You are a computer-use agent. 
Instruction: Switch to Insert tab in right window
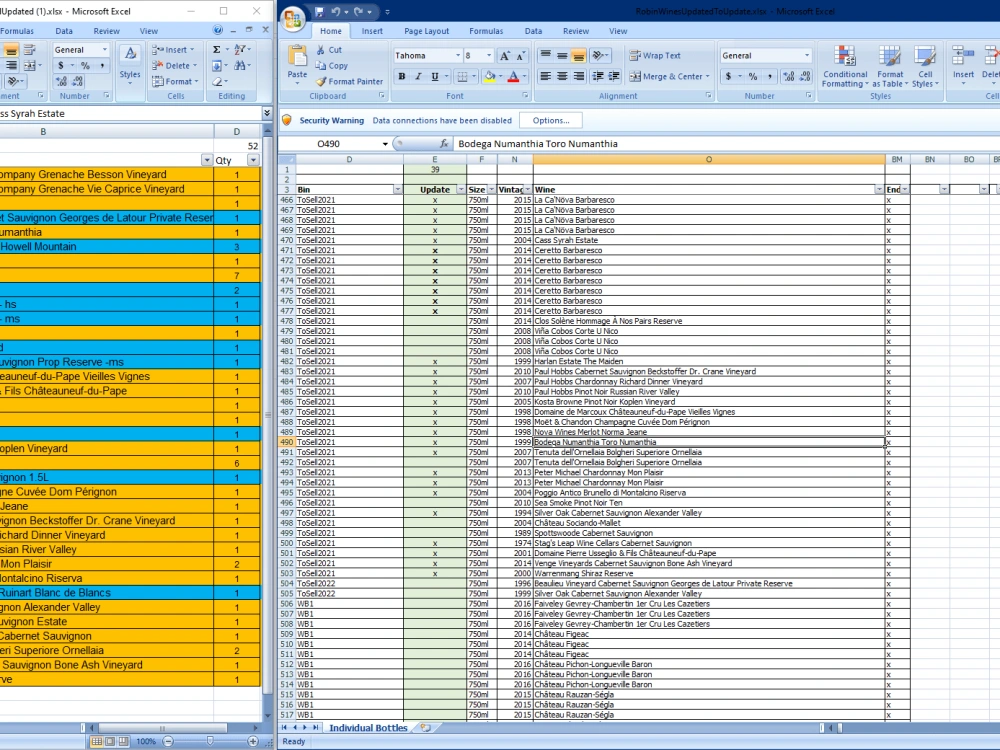pyautogui.click(x=372, y=31)
